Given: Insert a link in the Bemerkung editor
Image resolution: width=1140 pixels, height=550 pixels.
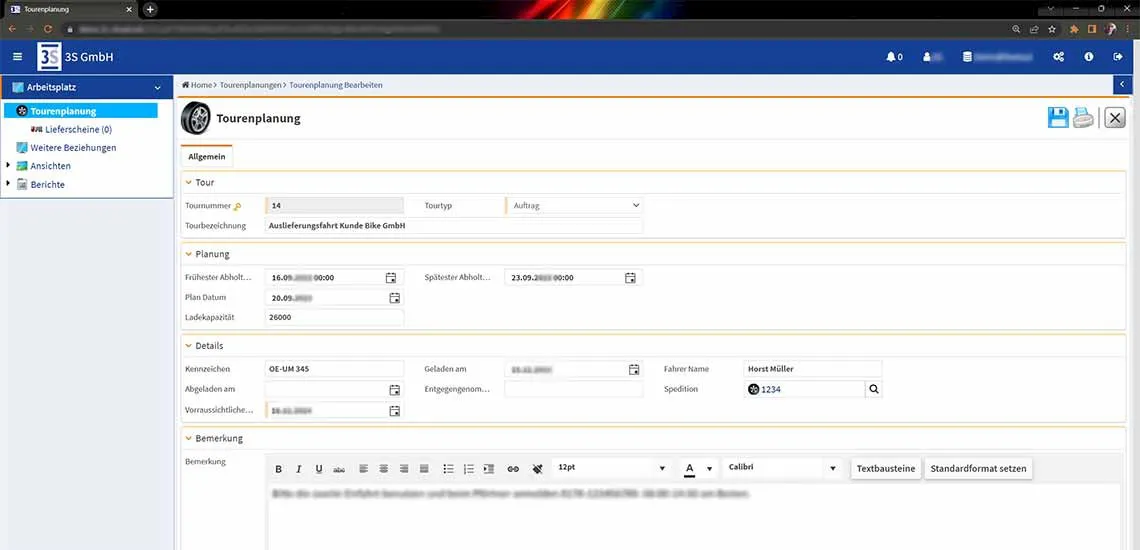Looking at the screenshot, I should click(513, 468).
